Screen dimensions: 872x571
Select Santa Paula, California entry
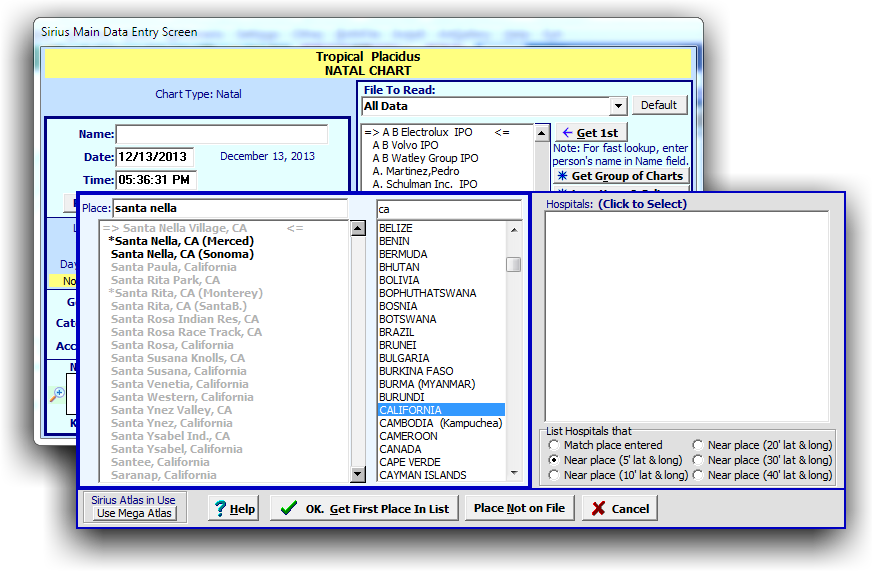pyautogui.click(x=174, y=267)
